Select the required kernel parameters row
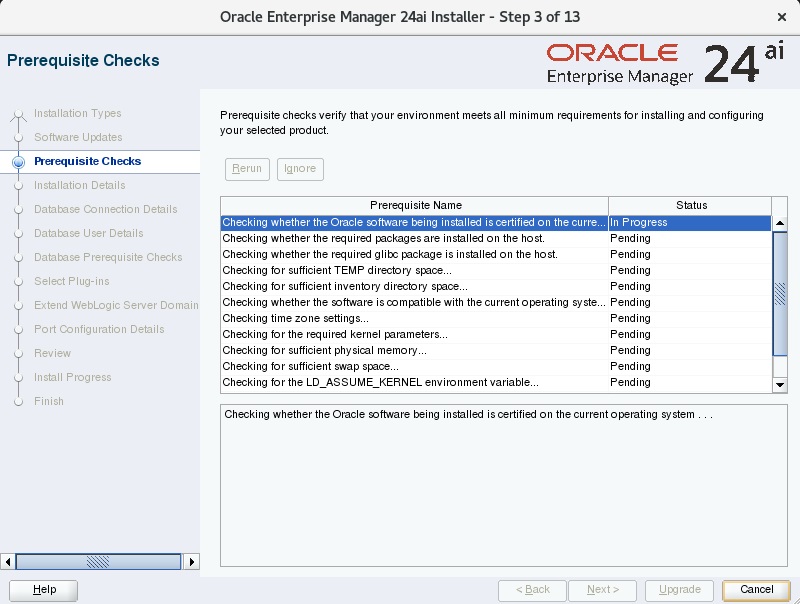This screenshot has width=800, height=604. pos(496,334)
